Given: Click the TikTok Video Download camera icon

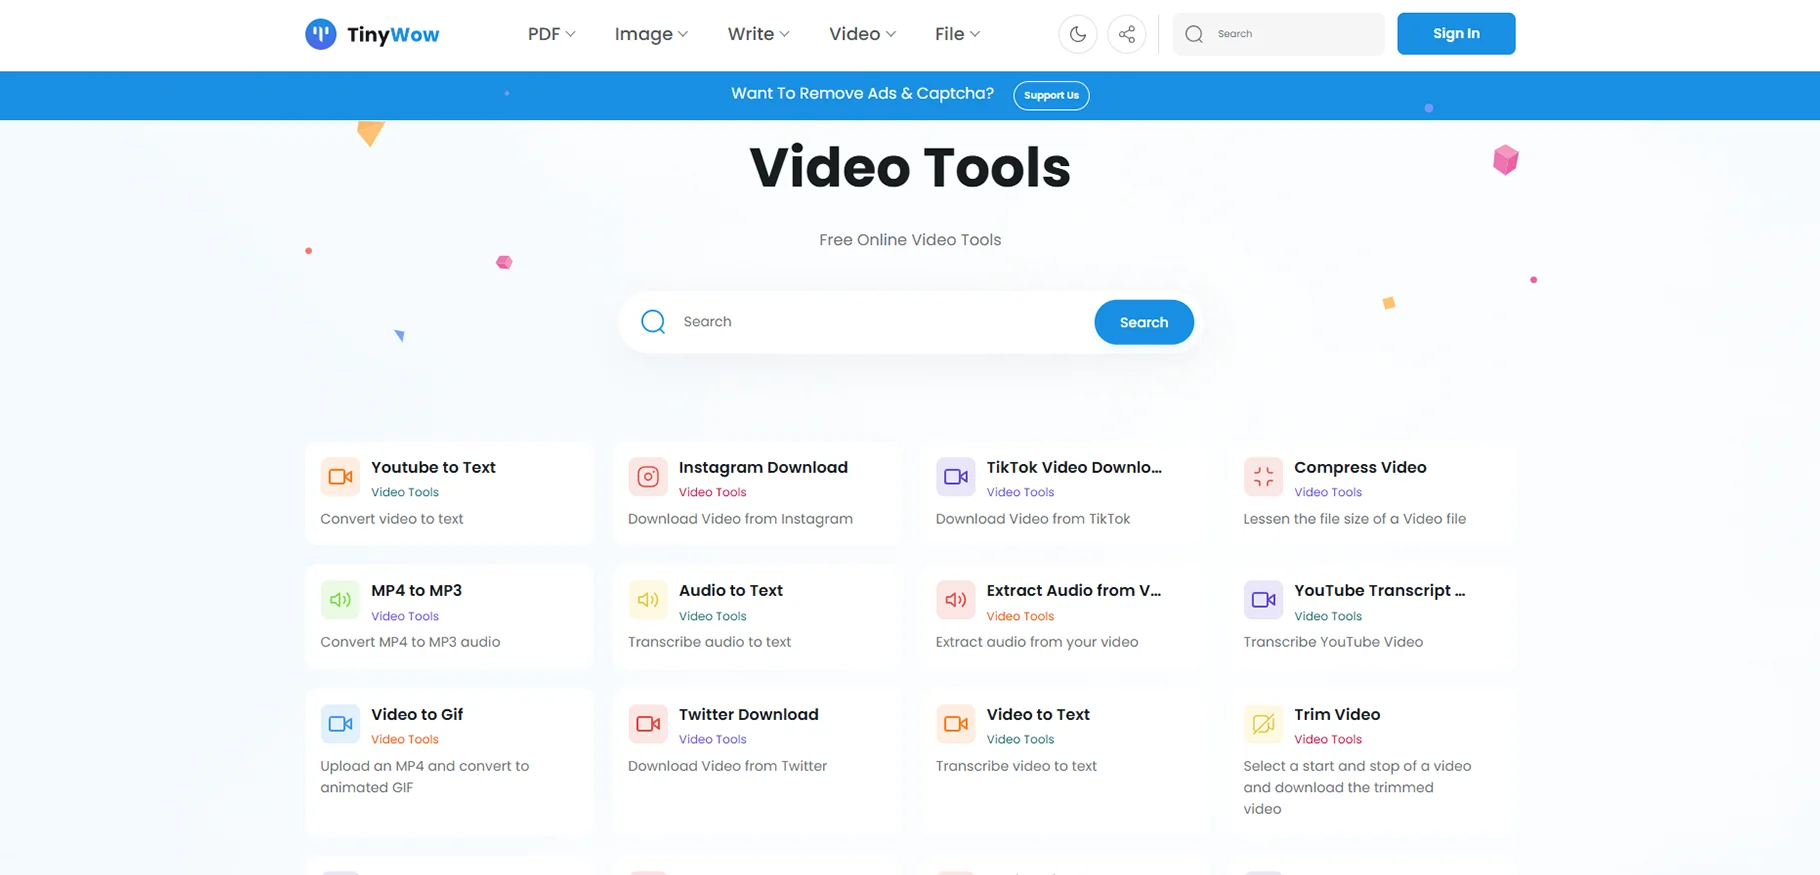Looking at the screenshot, I should (956, 477).
